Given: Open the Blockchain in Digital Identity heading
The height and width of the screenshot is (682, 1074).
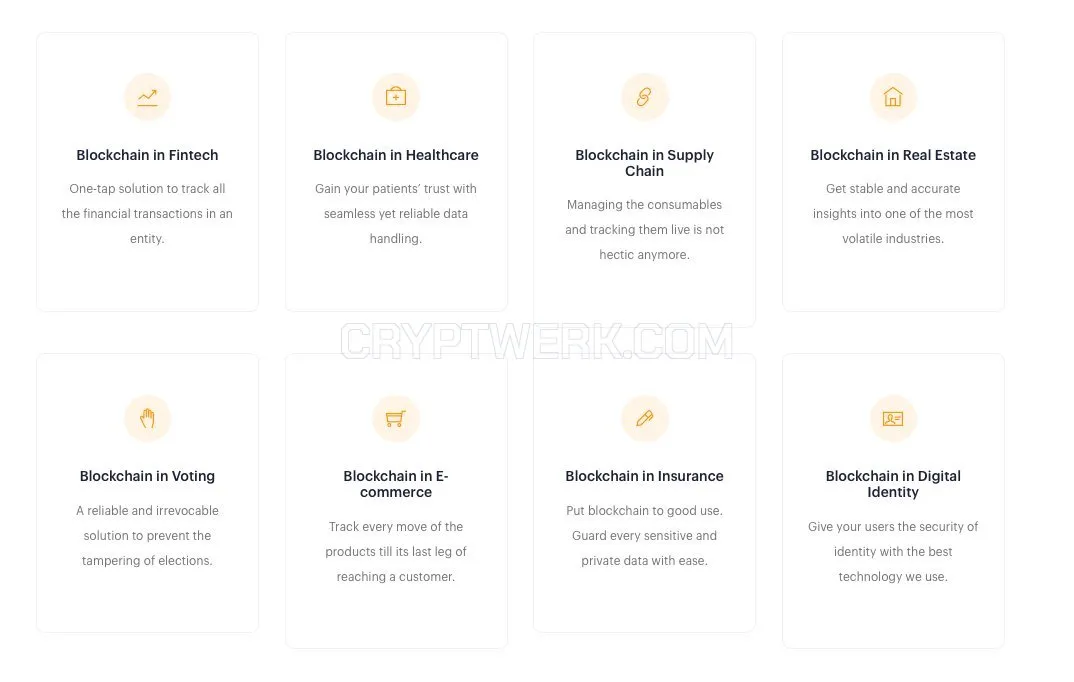Looking at the screenshot, I should 893,484.
